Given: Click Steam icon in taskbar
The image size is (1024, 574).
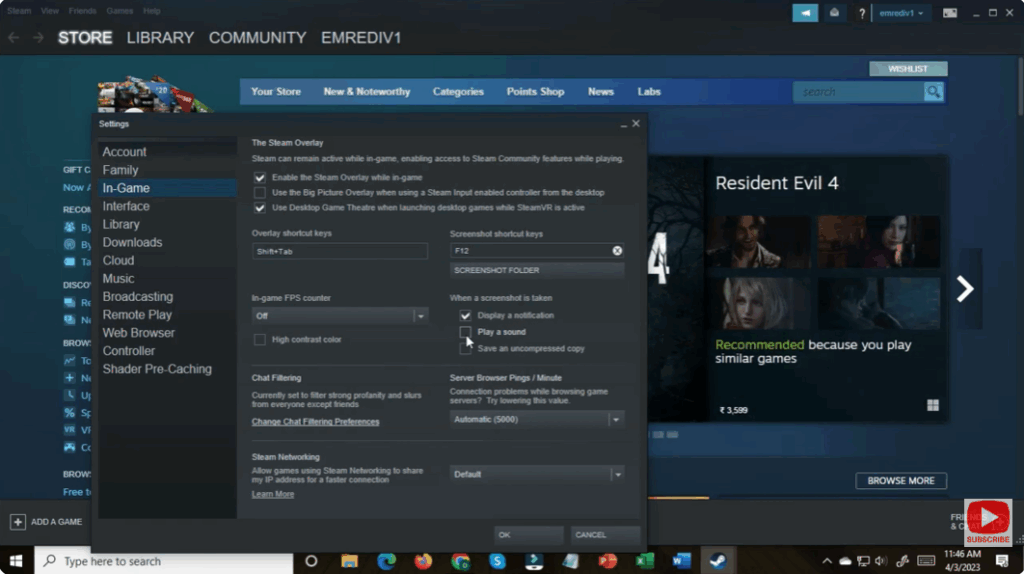Looking at the screenshot, I should coord(718,561).
